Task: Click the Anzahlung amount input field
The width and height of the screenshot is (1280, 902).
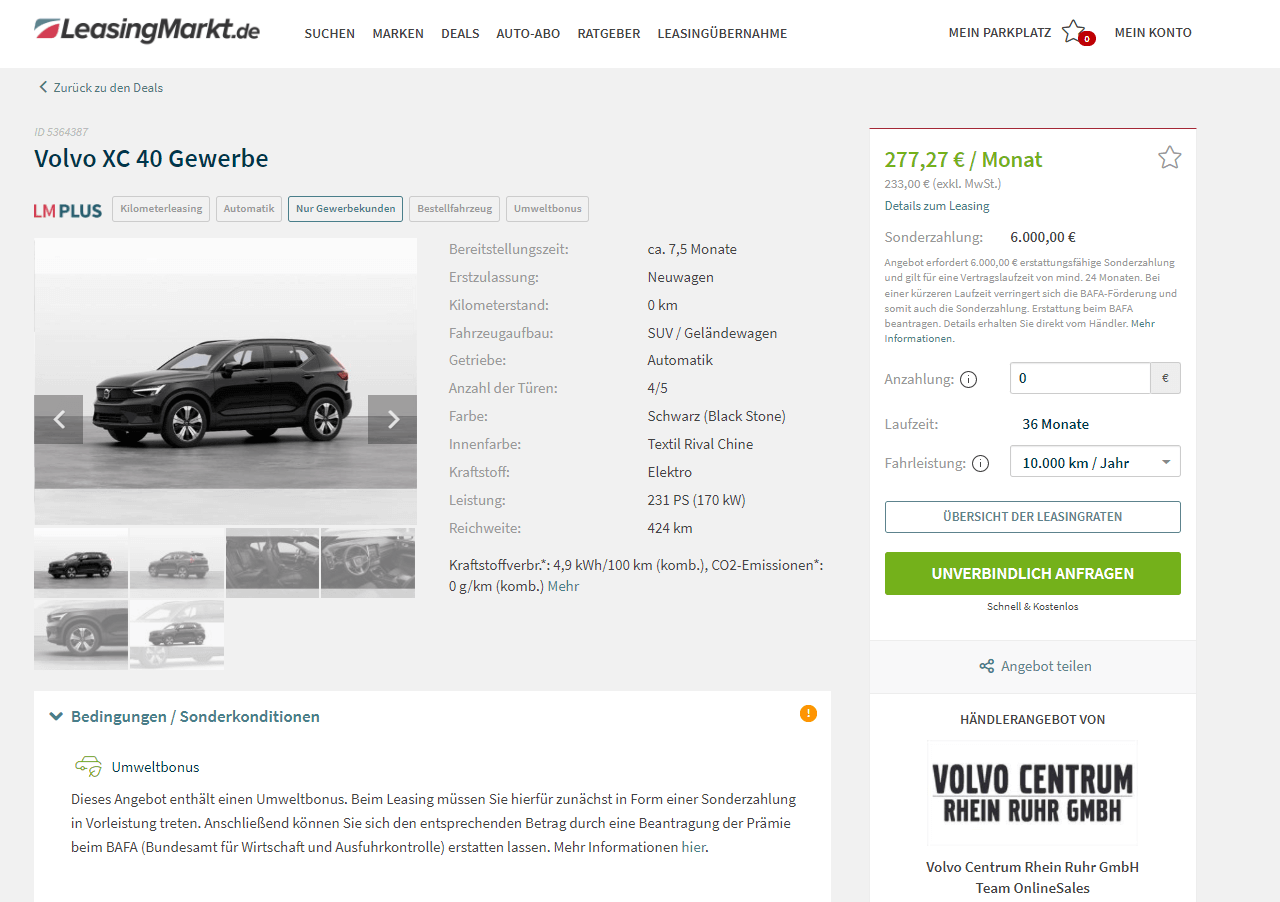Action: point(1080,379)
